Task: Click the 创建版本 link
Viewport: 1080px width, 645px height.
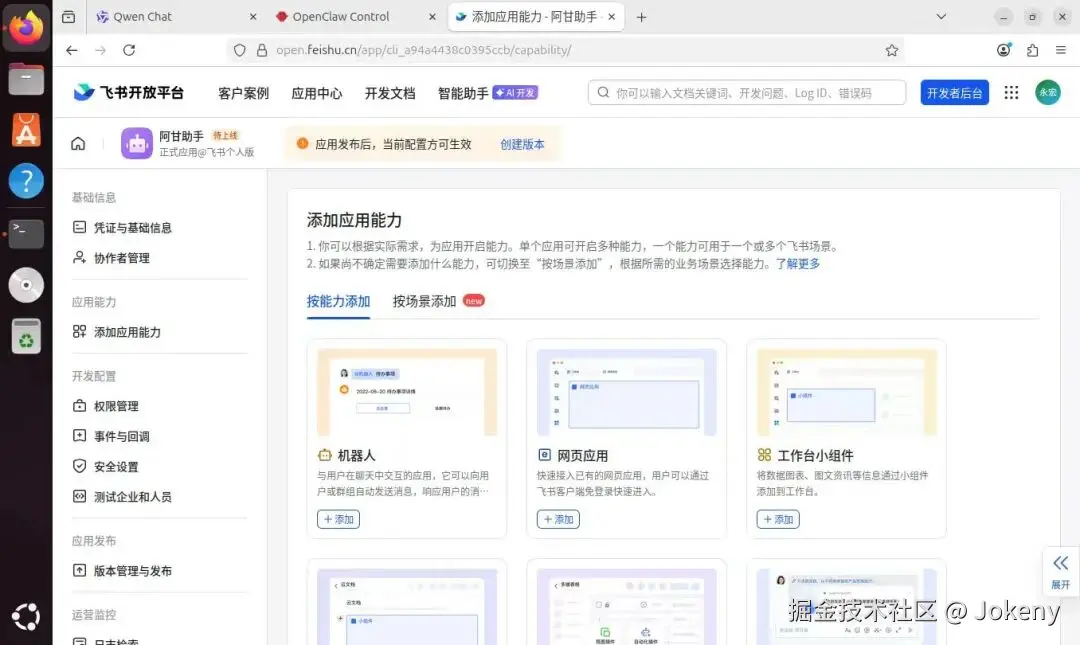Action: 522,144
